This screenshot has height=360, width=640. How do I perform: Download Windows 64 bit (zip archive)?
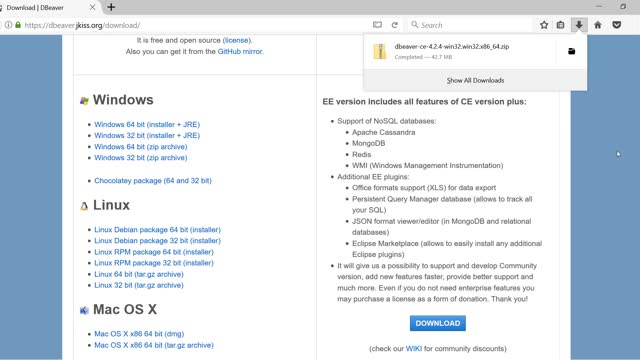140,147
